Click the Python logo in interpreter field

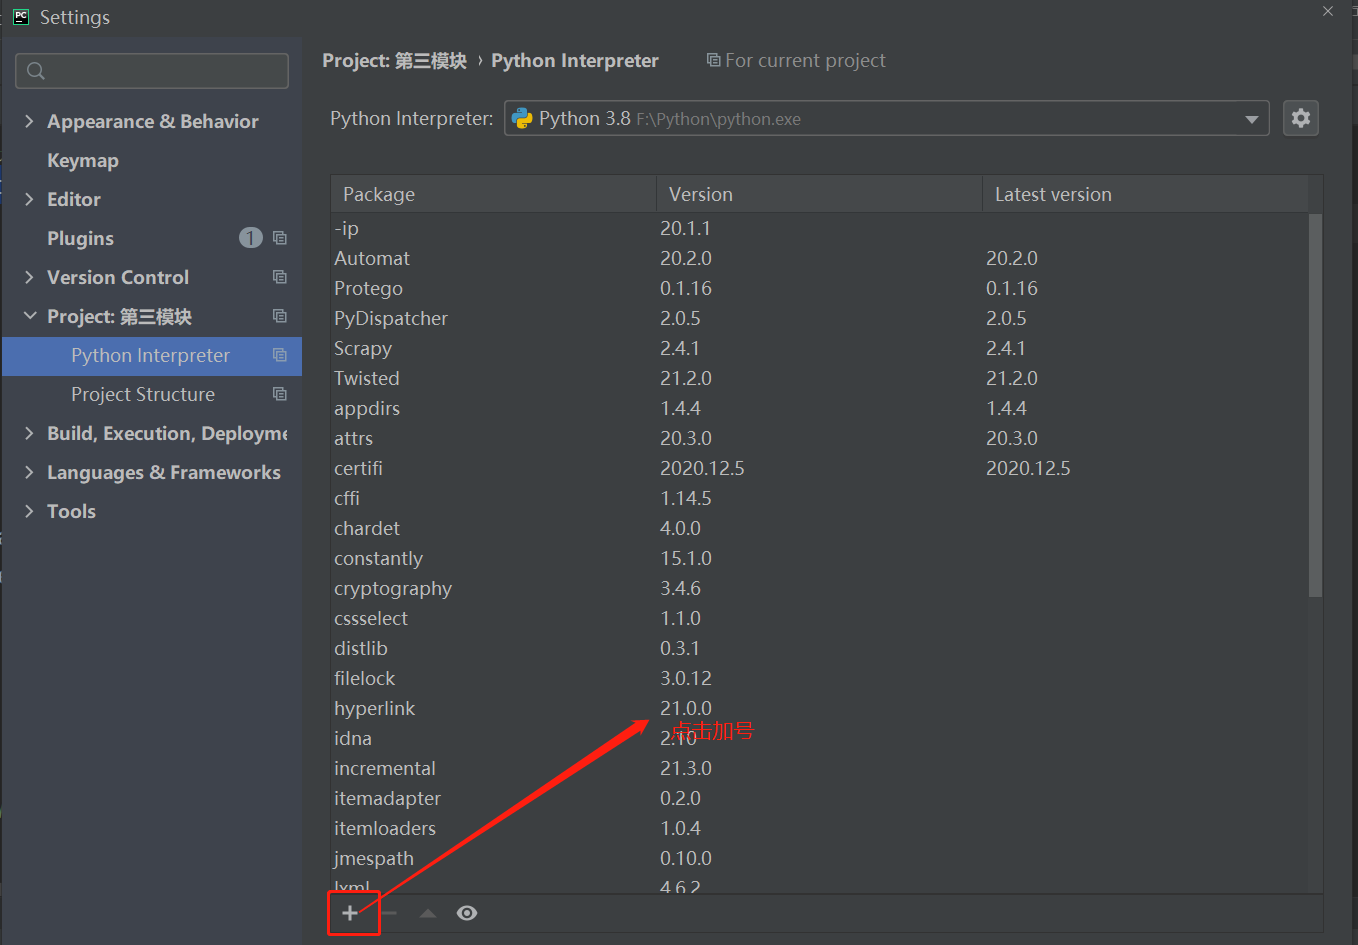click(522, 118)
